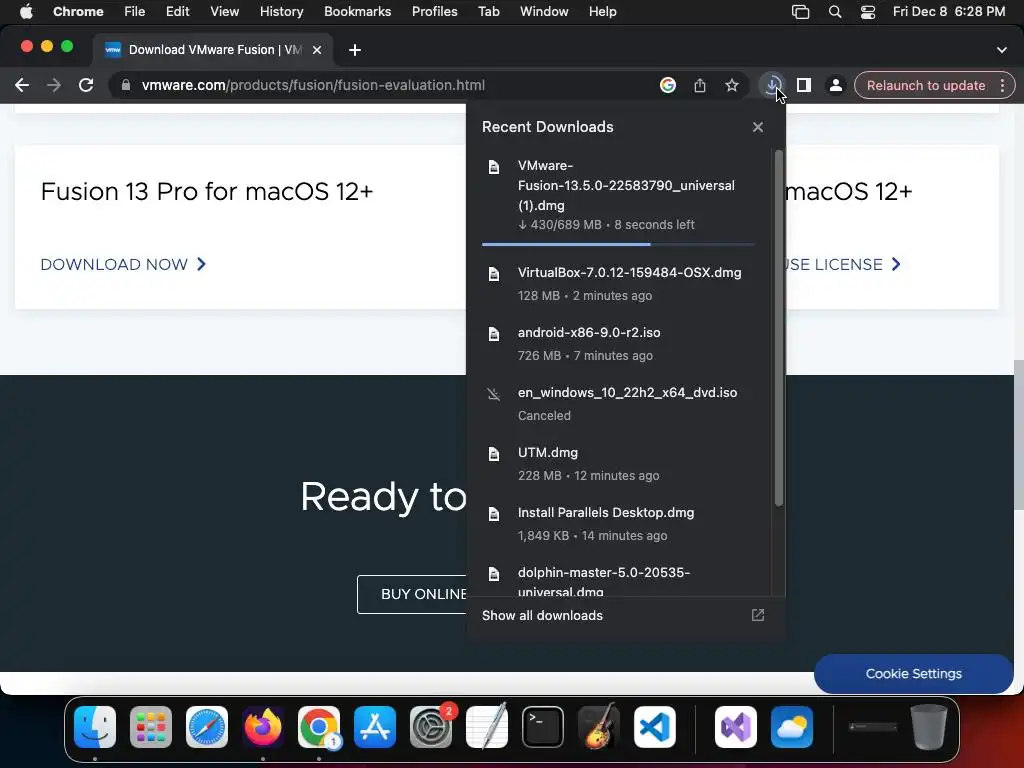Click the browser back arrow

pyautogui.click(x=22, y=85)
